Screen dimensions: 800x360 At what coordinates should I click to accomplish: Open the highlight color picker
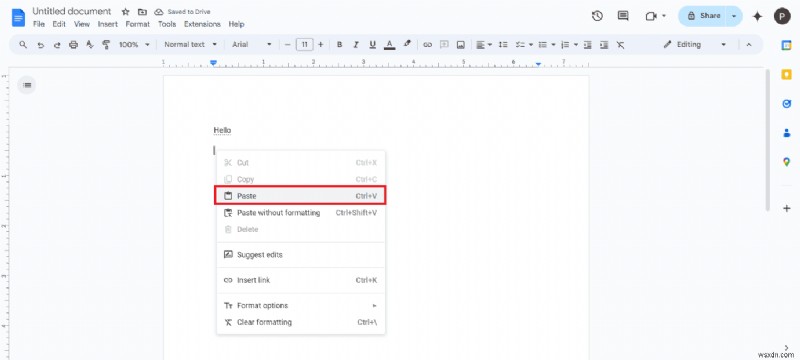point(407,45)
